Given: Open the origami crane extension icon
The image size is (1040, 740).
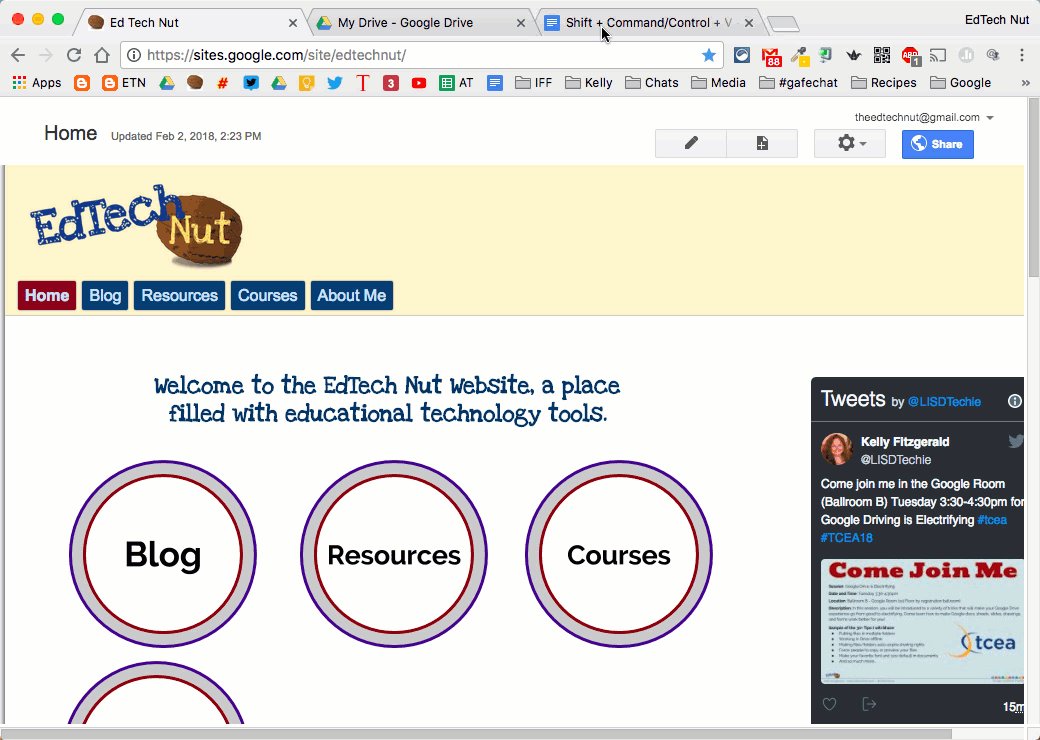Looking at the screenshot, I should [x=854, y=55].
